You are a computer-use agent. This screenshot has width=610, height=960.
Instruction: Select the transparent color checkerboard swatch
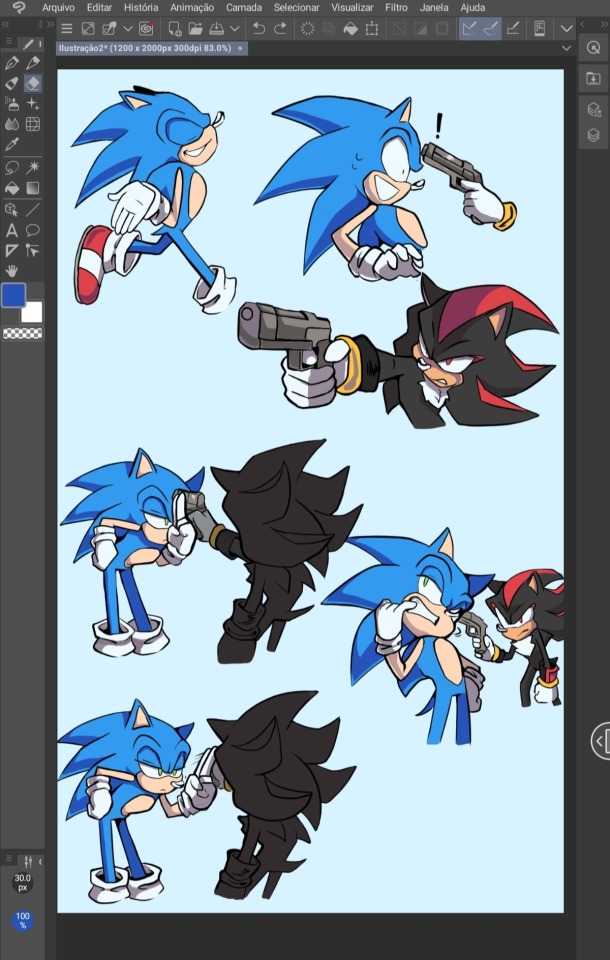(23, 333)
